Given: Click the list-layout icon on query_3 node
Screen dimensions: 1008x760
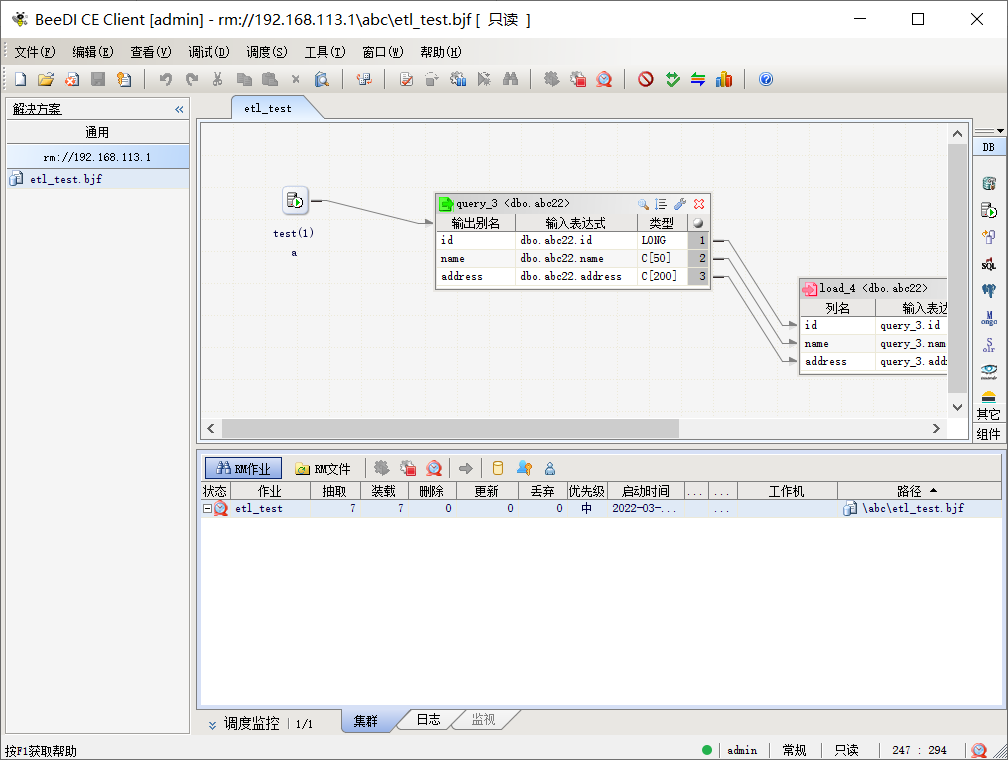Looking at the screenshot, I should click(661, 204).
